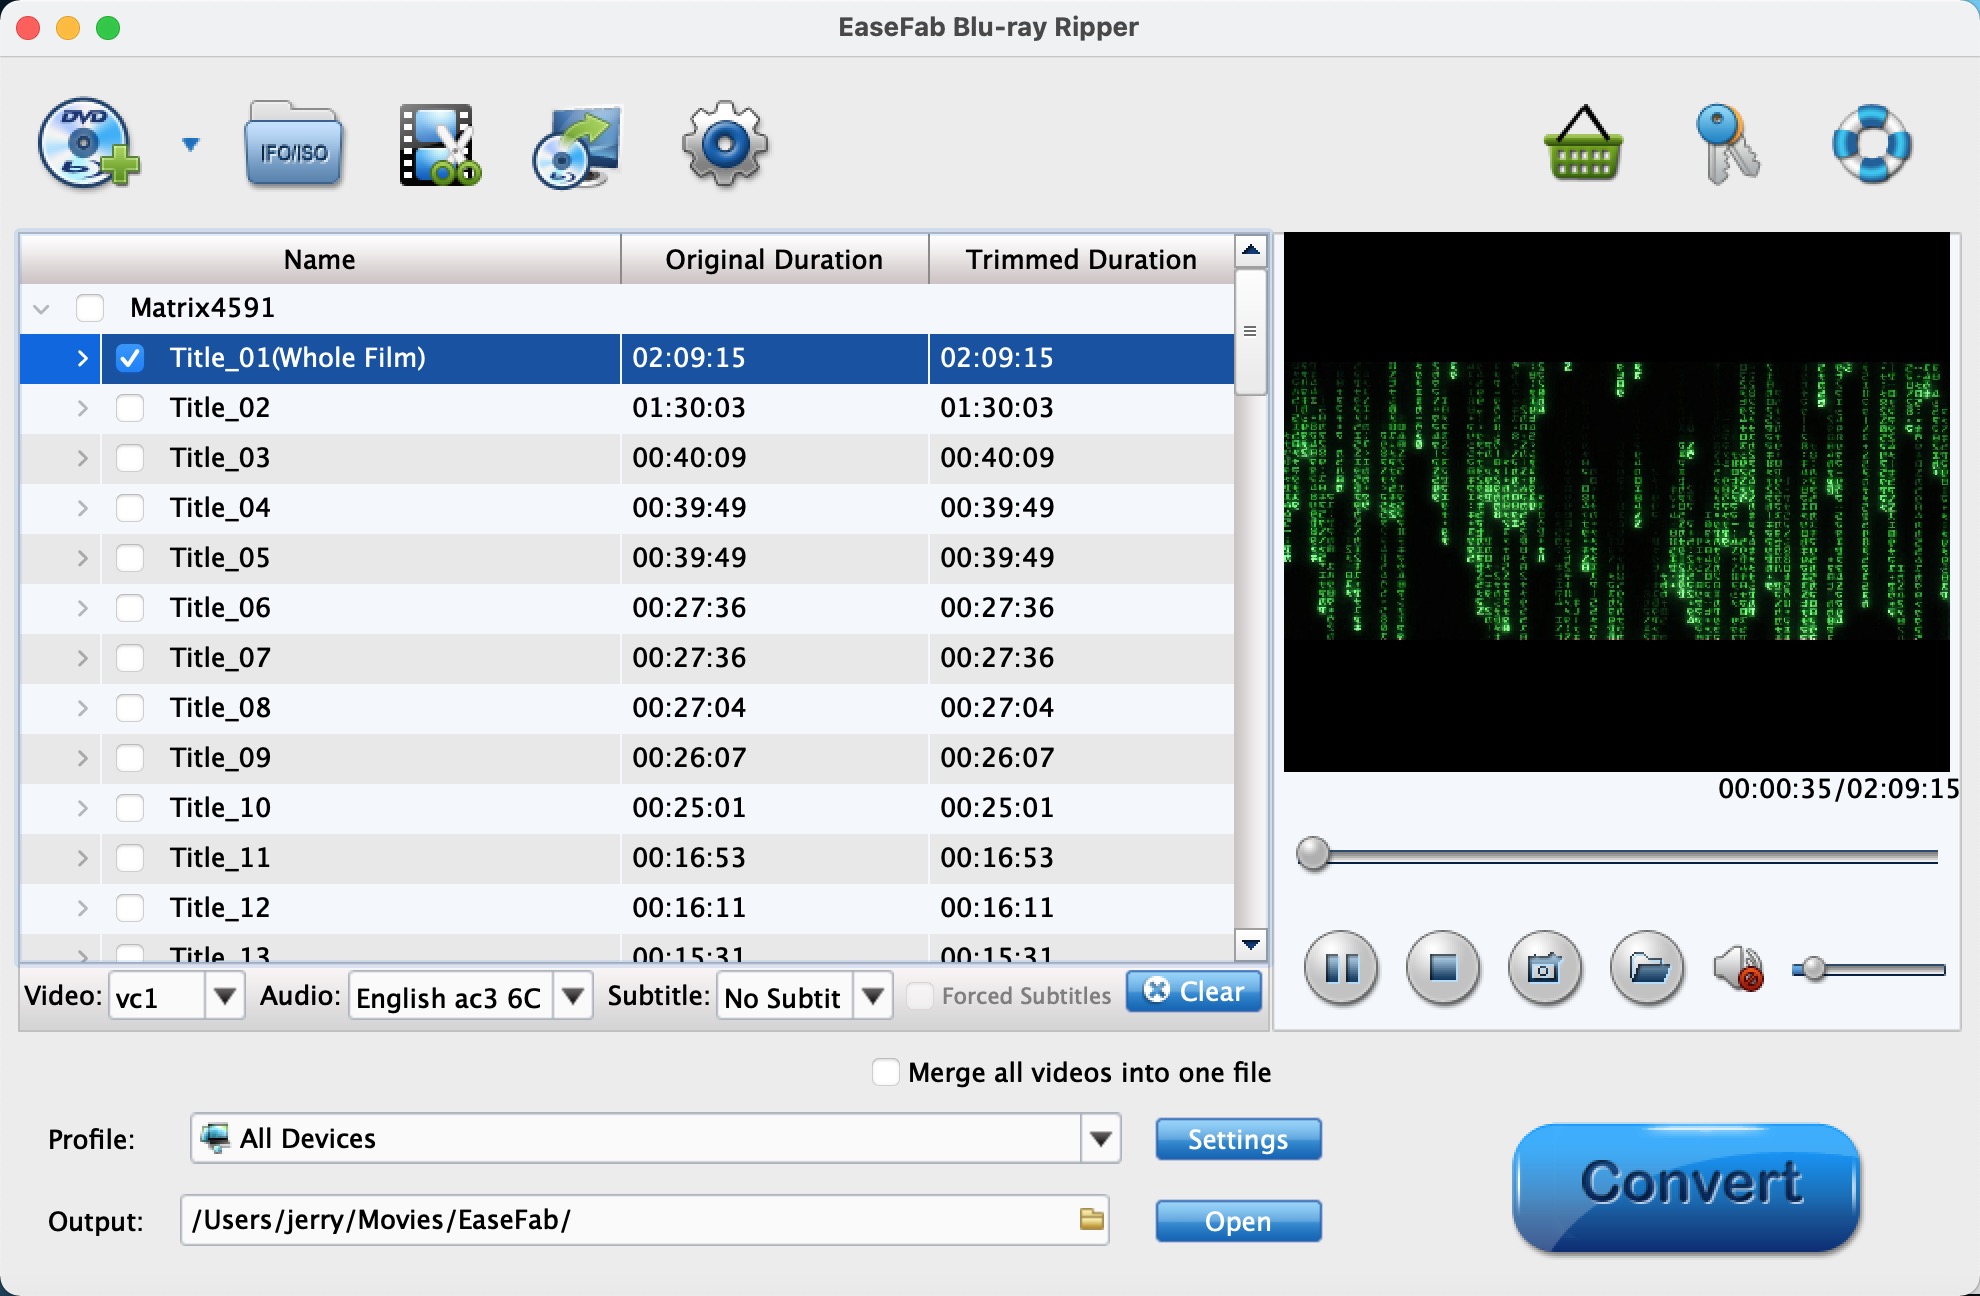
Task: Mute the preview speaker icon
Action: (1738, 968)
